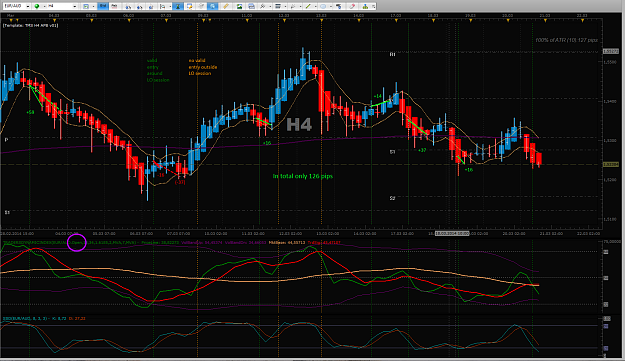
Task: Click the MktBase value in indicator header
Action: point(287,242)
